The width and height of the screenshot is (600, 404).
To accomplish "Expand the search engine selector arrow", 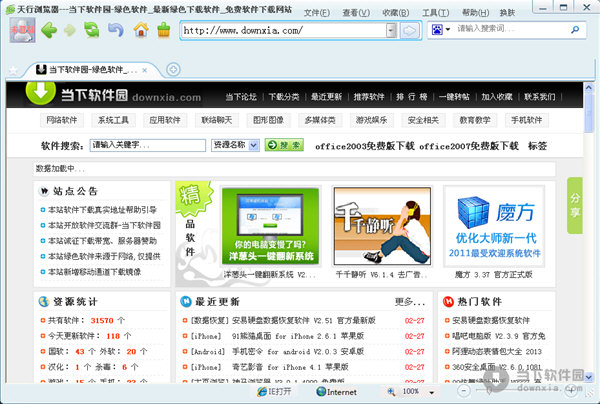I will (x=448, y=29).
